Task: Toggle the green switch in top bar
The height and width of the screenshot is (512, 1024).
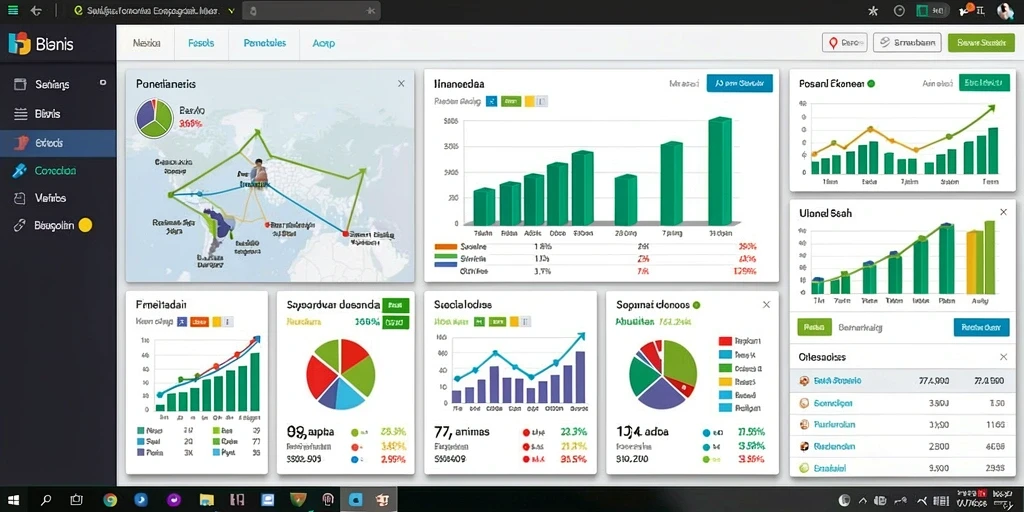Action: click(x=932, y=10)
